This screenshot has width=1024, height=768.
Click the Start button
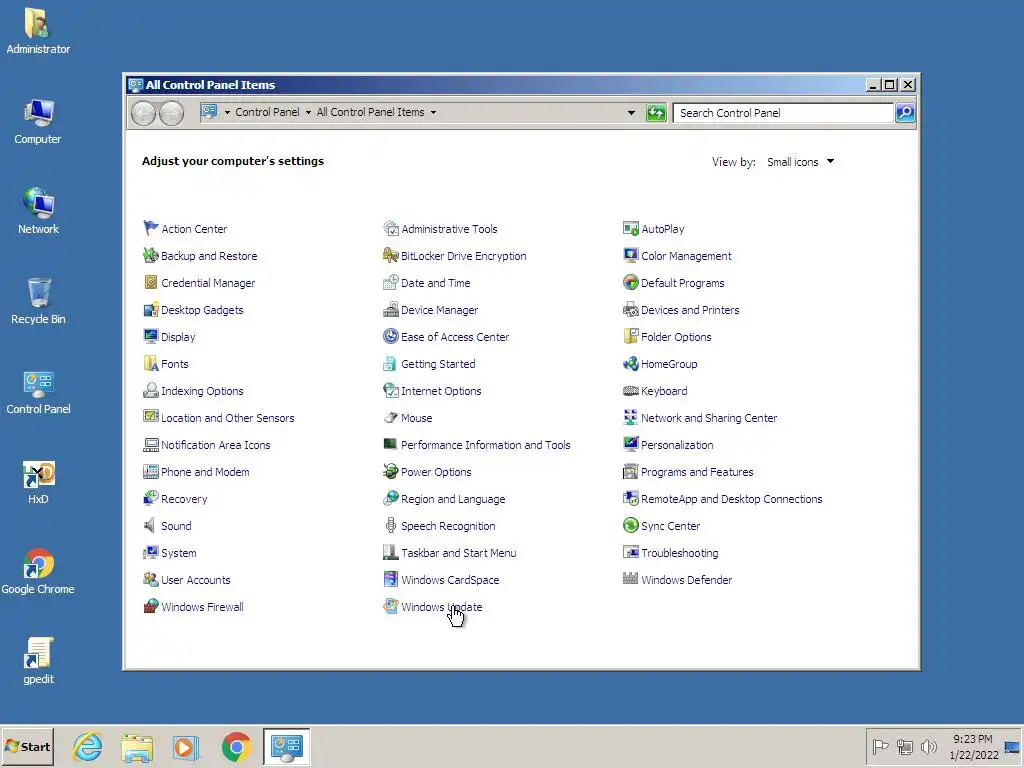coord(27,746)
